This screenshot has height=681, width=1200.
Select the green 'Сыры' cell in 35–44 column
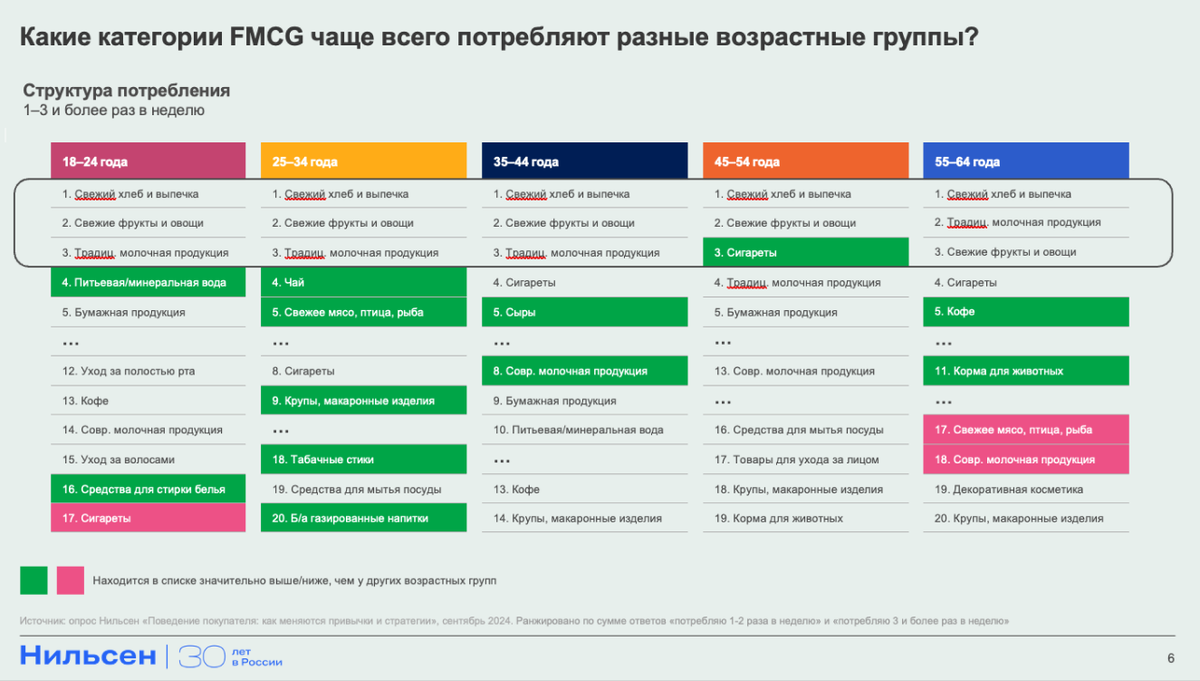[x=584, y=311]
